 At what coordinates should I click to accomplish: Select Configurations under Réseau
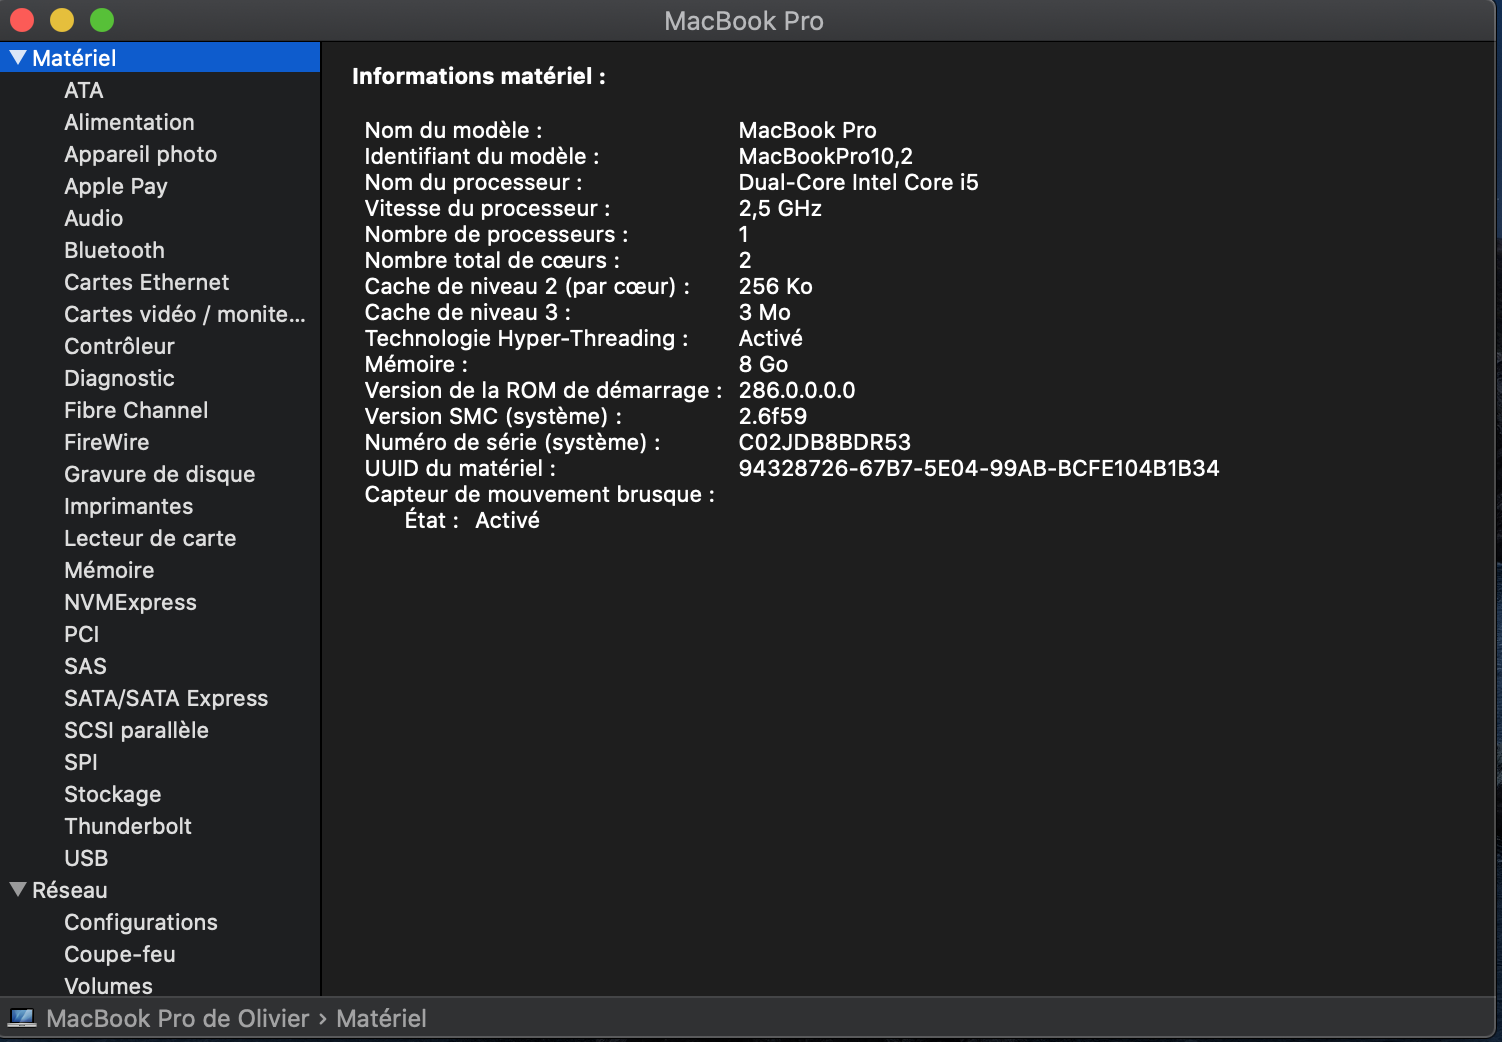[x=140, y=922]
